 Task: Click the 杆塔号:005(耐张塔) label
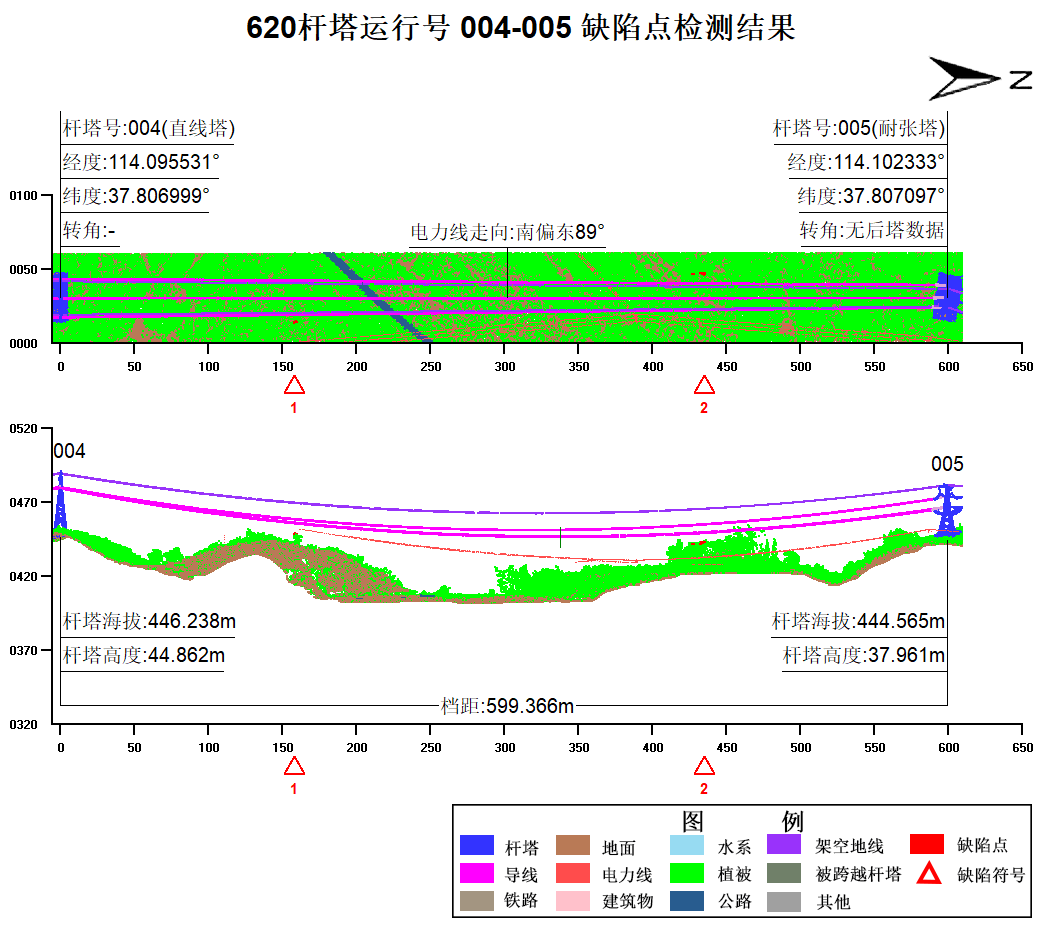[x=859, y=128]
